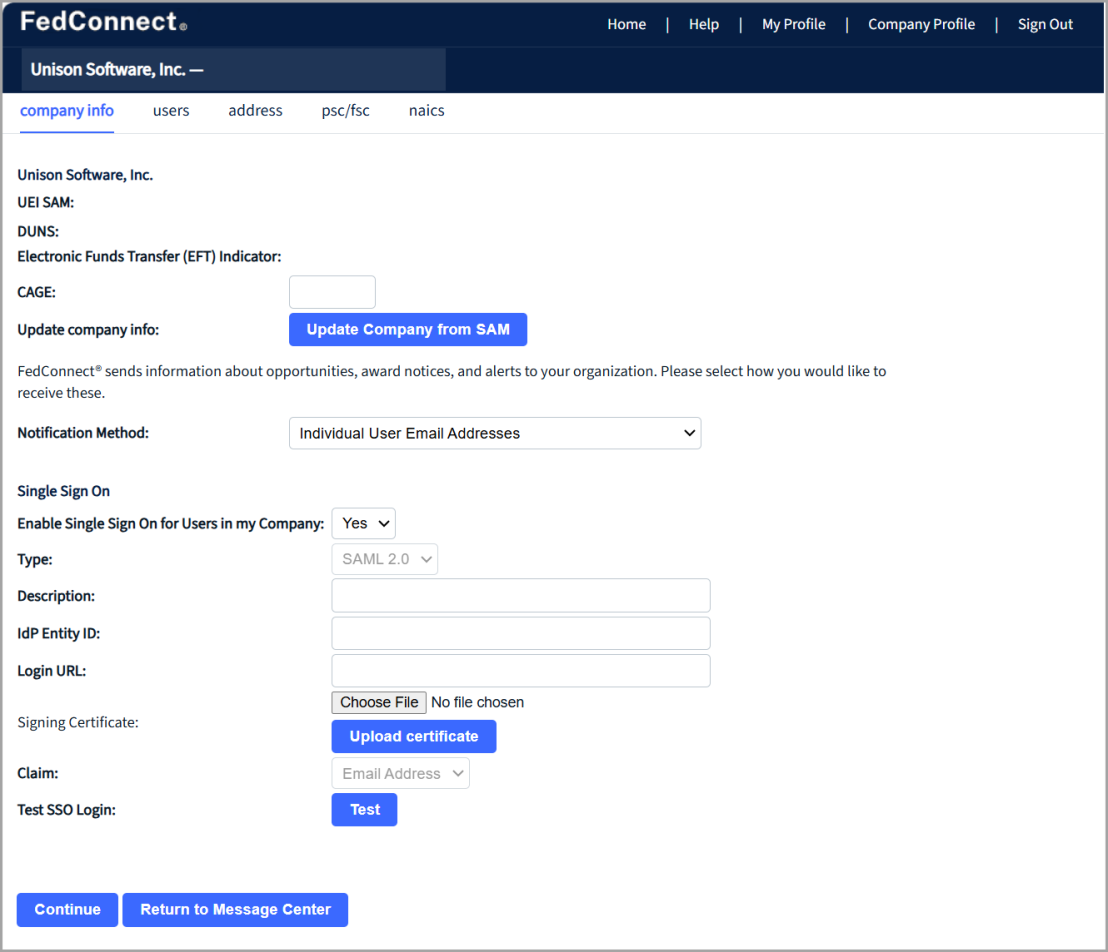The height and width of the screenshot is (952, 1108).
Task: Click Return to Message Center button
Action: (235, 910)
